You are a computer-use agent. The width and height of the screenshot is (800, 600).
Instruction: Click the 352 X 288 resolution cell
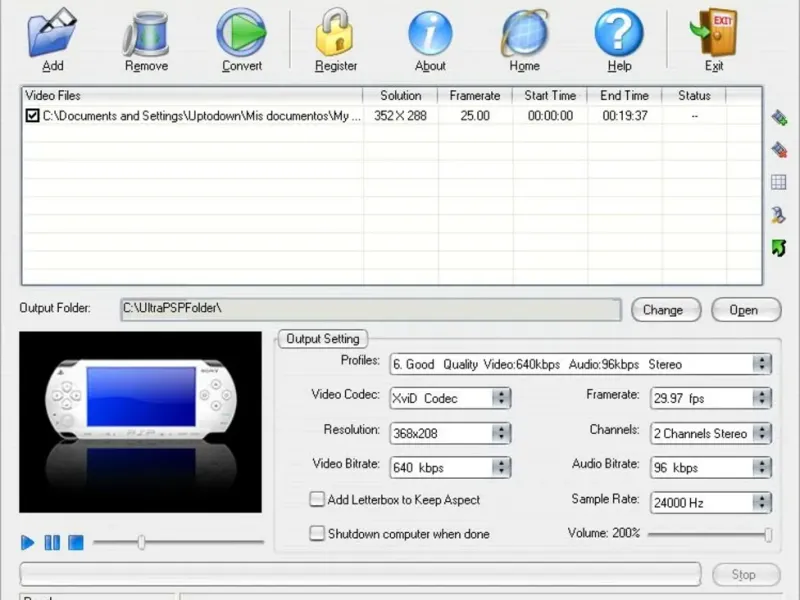400,116
